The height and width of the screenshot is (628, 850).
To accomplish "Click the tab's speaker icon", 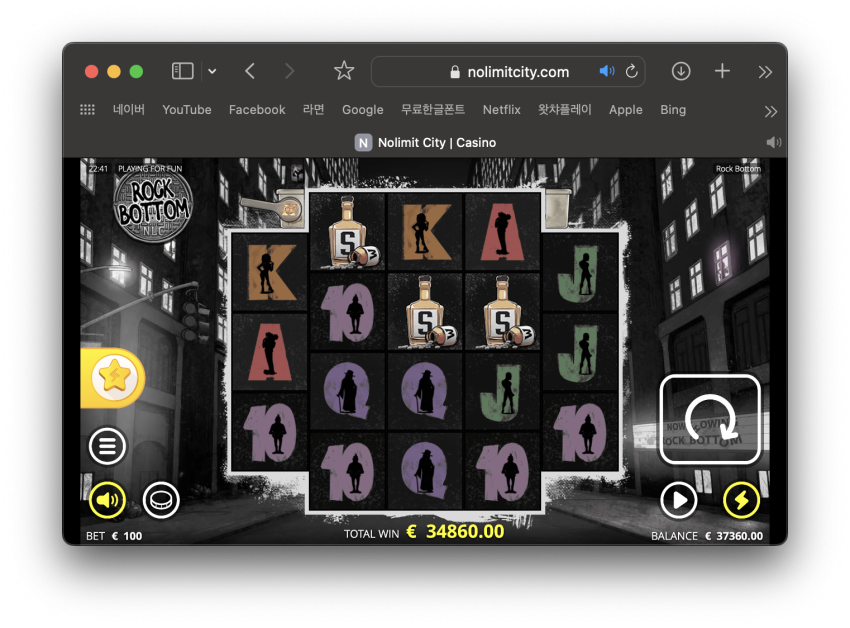I will pos(774,142).
